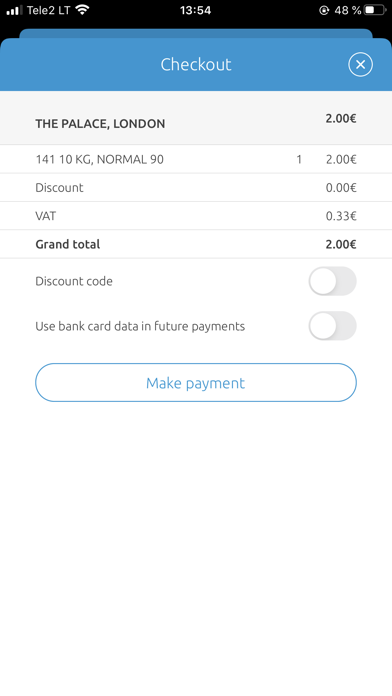Tap the 13:54 clock in status bar
This screenshot has width=392, height=696.
195,10
